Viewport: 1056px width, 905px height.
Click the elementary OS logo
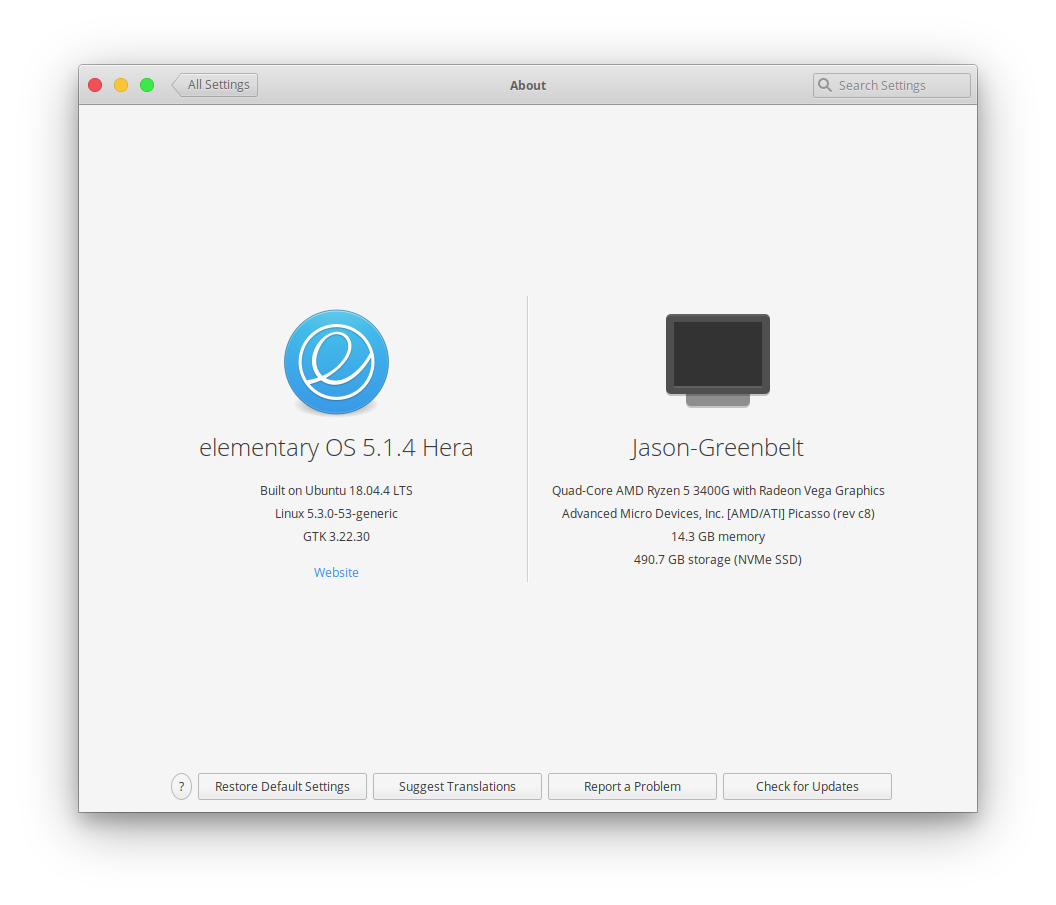click(x=336, y=362)
